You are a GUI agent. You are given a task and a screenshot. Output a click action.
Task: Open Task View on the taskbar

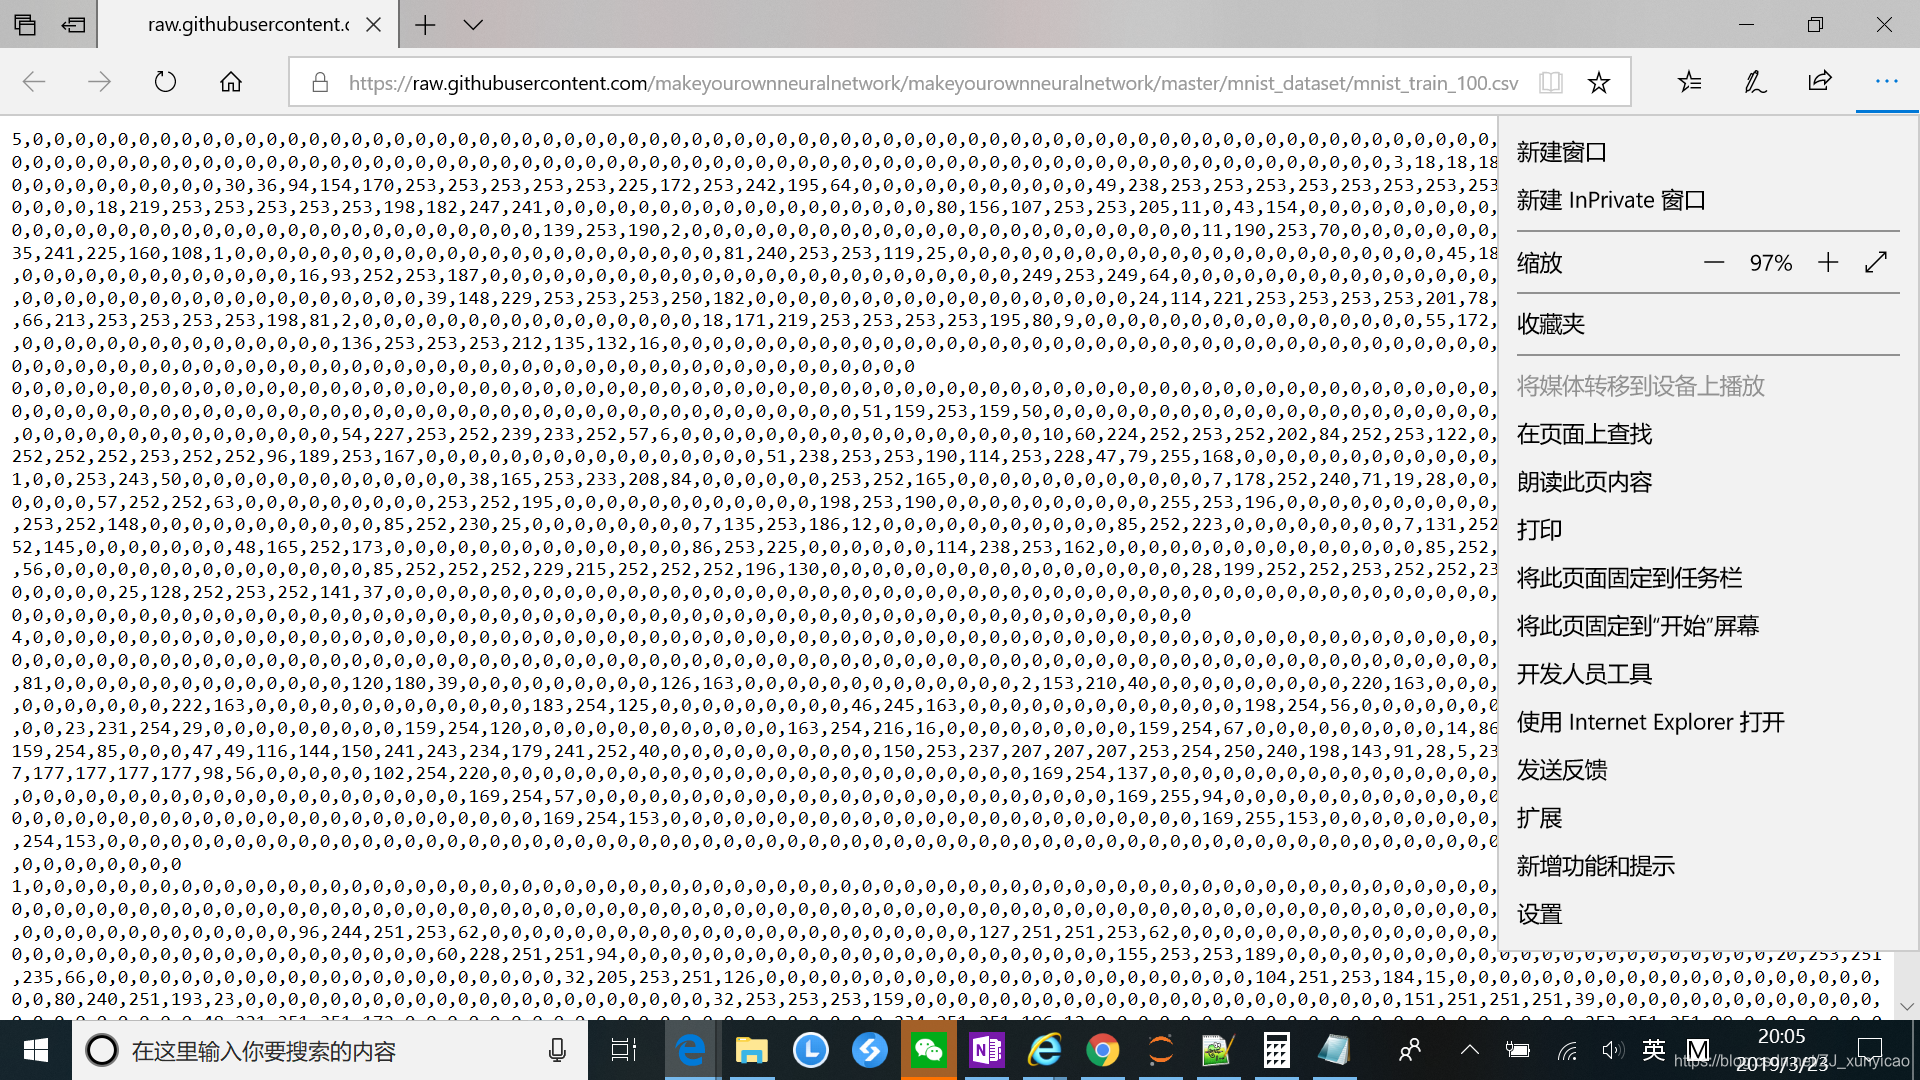[x=624, y=1050]
